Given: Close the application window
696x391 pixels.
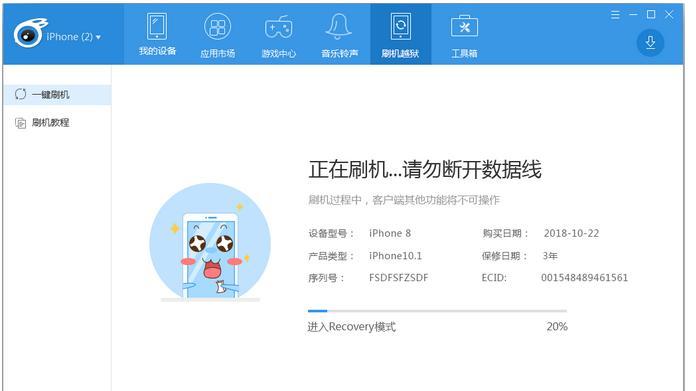Looking at the screenshot, I should 669,15.
